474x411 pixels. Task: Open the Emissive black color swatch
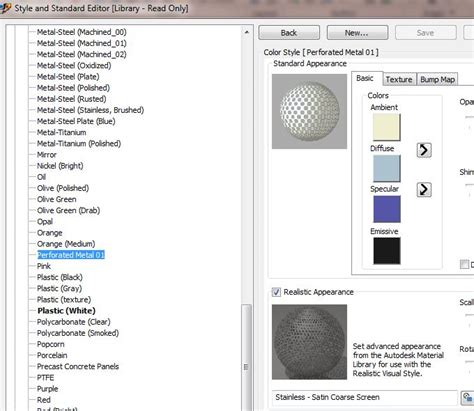tap(387, 251)
